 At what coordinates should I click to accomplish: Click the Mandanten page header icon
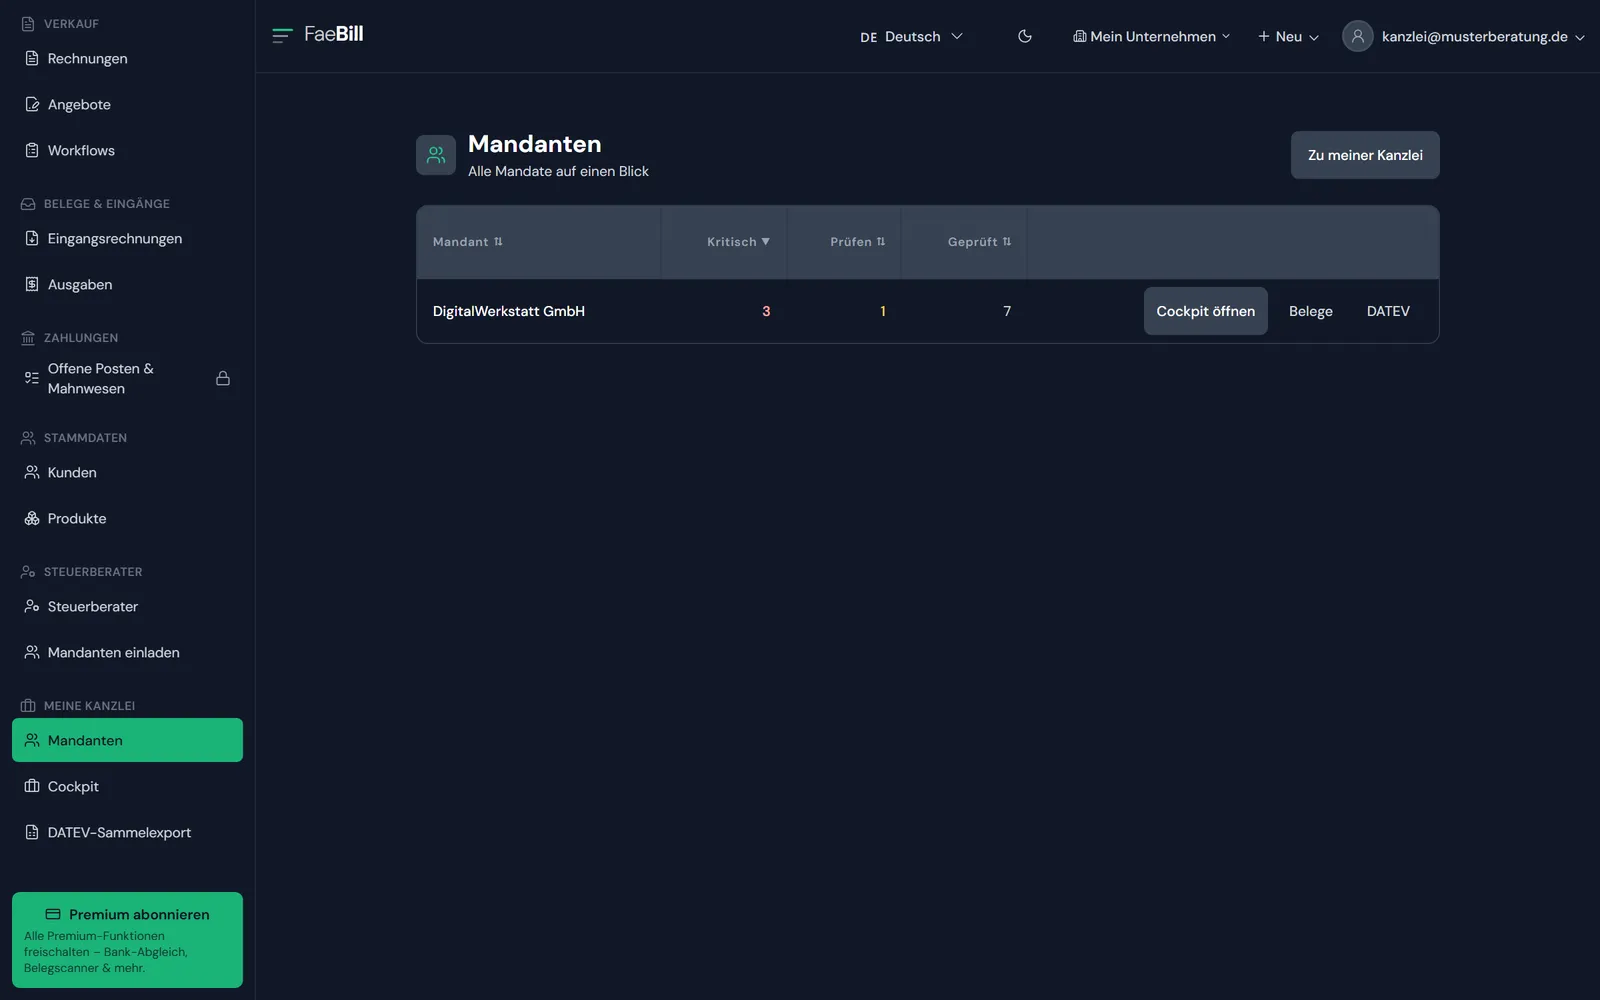point(436,155)
